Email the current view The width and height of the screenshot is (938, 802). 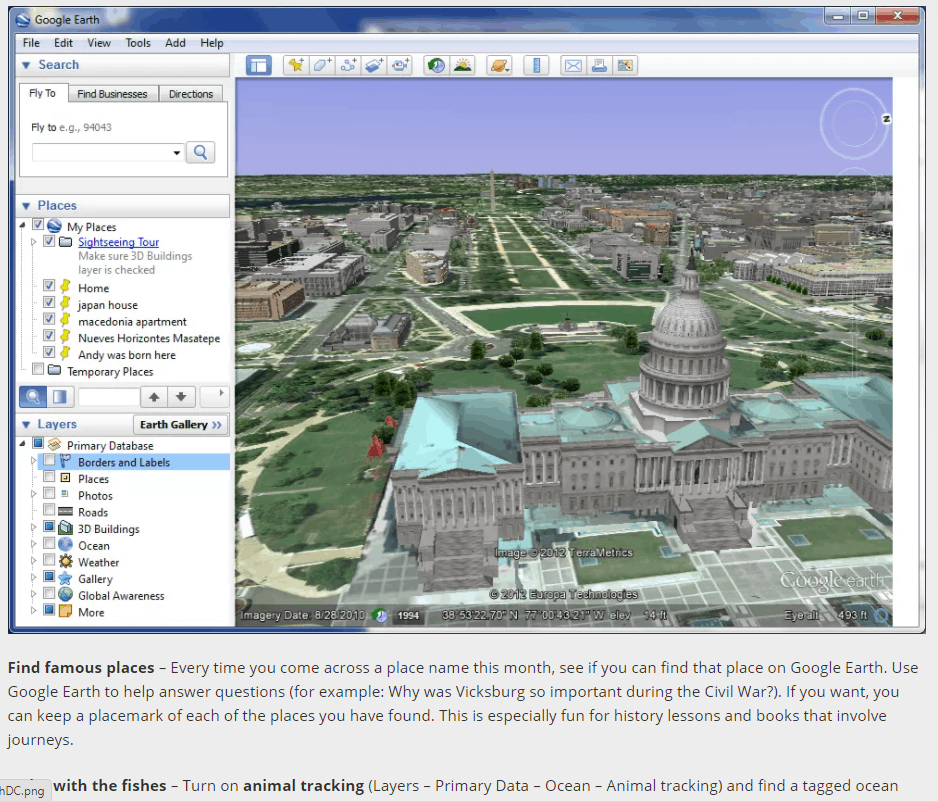pyautogui.click(x=573, y=65)
